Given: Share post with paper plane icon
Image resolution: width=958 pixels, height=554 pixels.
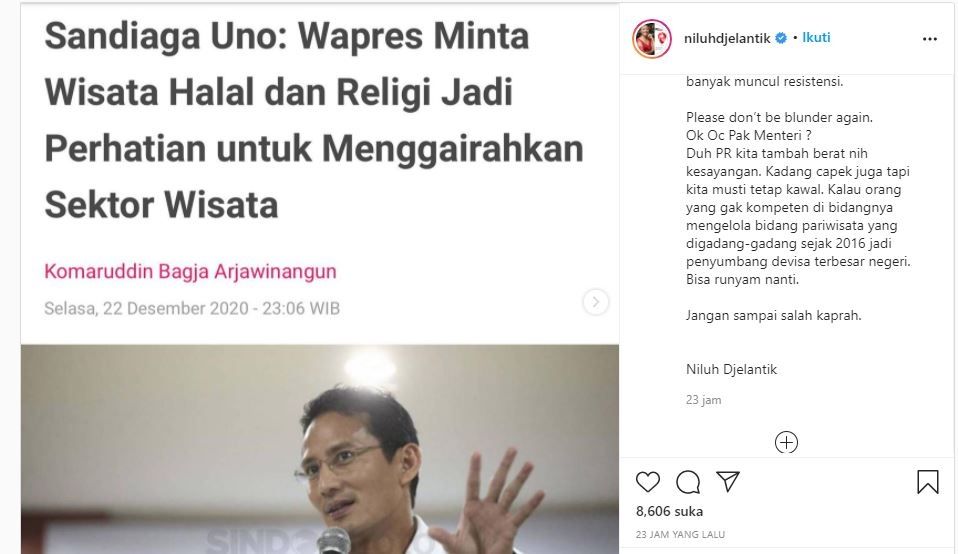Looking at the screenshot, I should 728,481.
